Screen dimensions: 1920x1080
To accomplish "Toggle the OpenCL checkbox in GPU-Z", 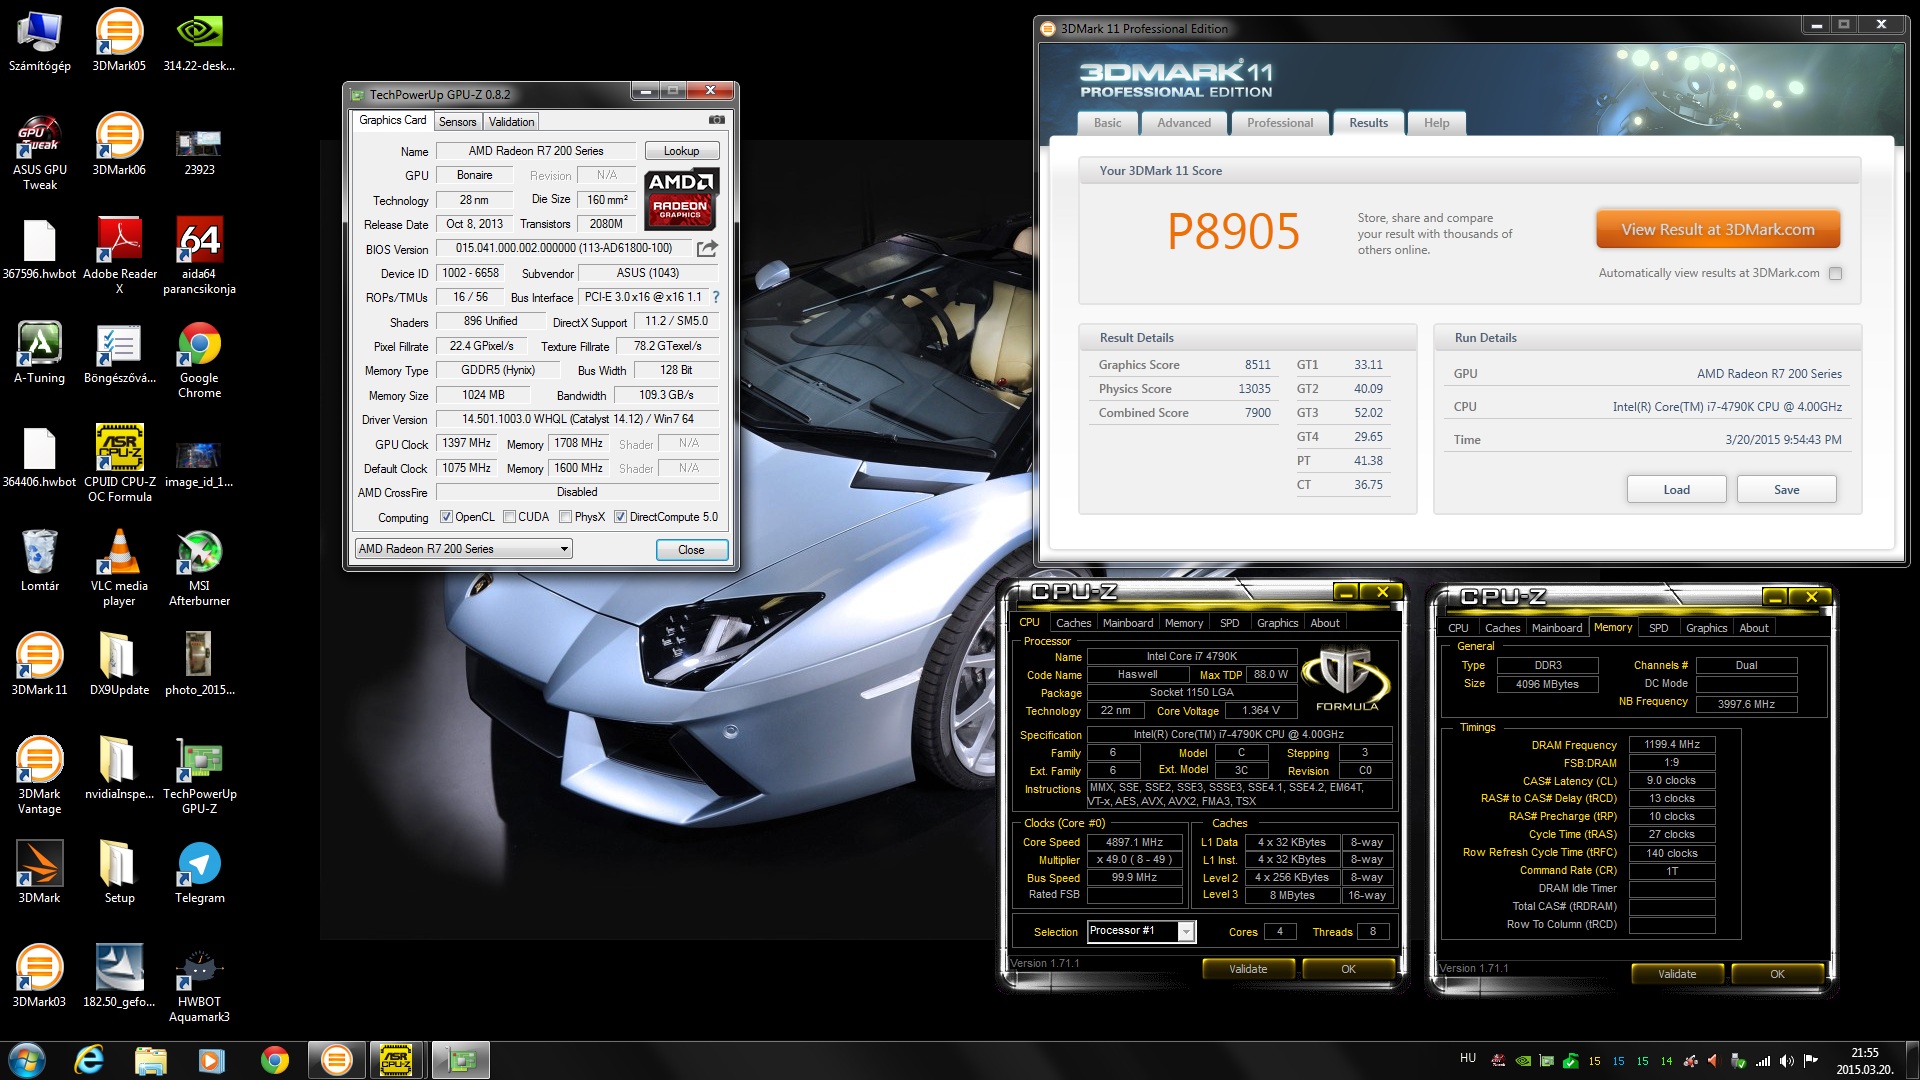I will coord(446,517).
